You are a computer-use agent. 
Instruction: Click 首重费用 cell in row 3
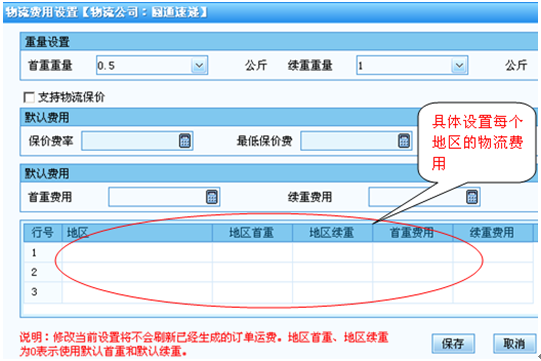[x=413, y=292]
